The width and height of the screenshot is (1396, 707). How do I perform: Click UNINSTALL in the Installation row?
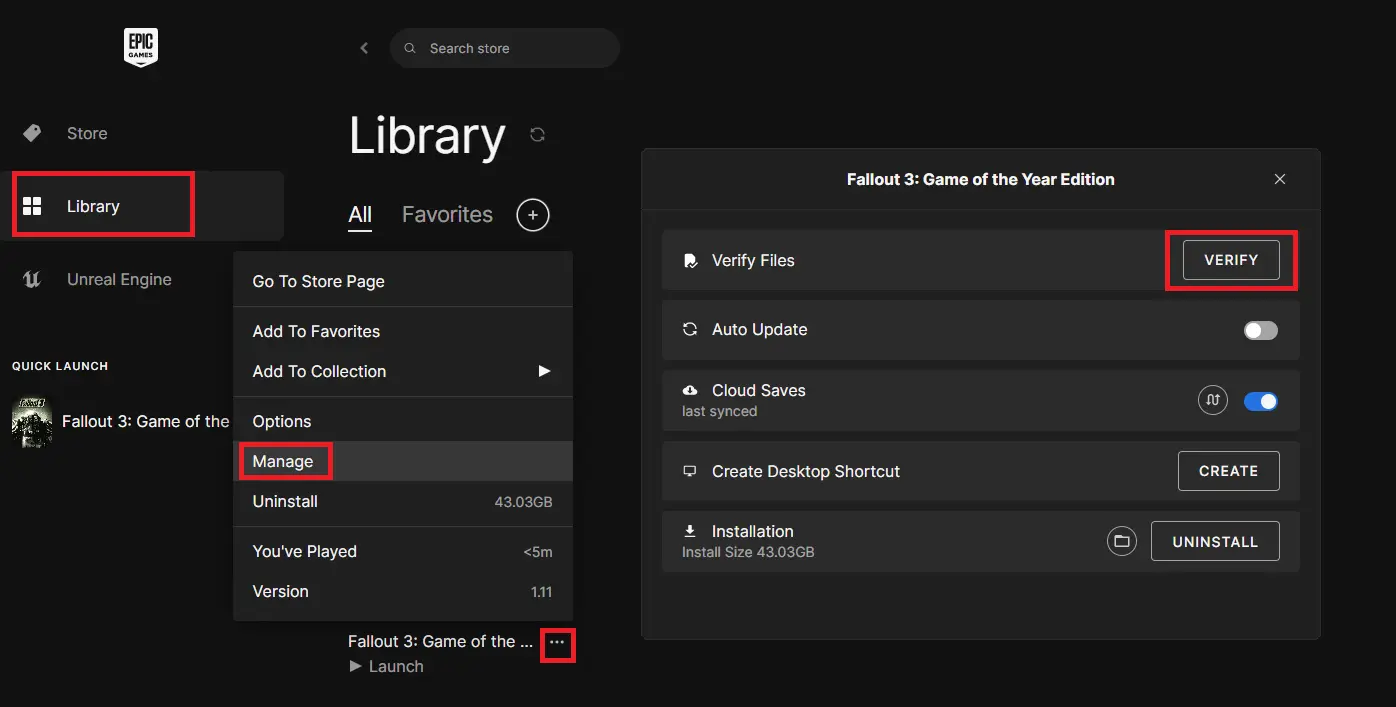[1215, 540]
